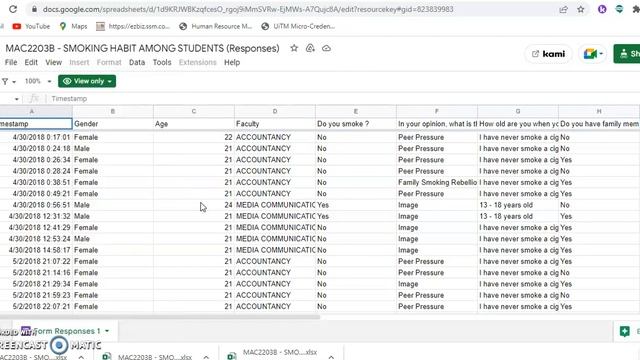640x360 pixels.
Task: Expand the name box dropdown arrow
Action: (16, 99)
